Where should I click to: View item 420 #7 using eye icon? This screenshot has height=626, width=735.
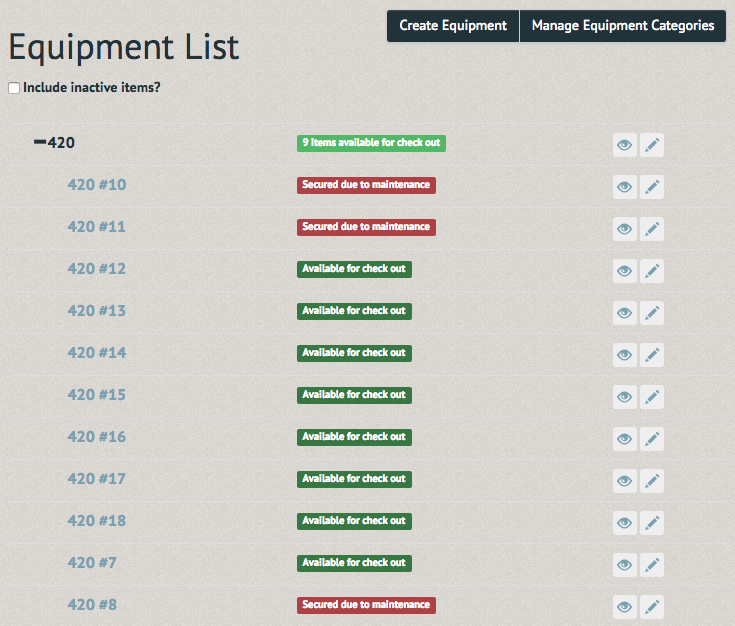click(x=624, y=565)
